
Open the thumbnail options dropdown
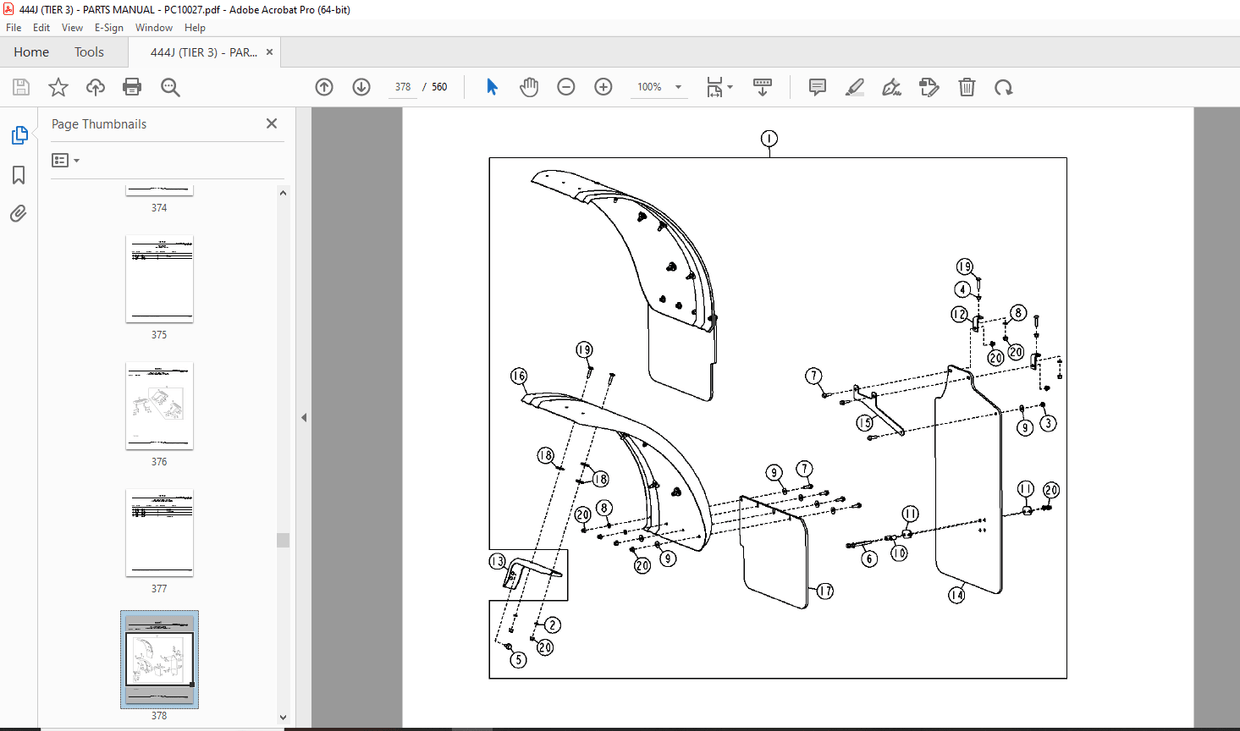click(64, 160)
